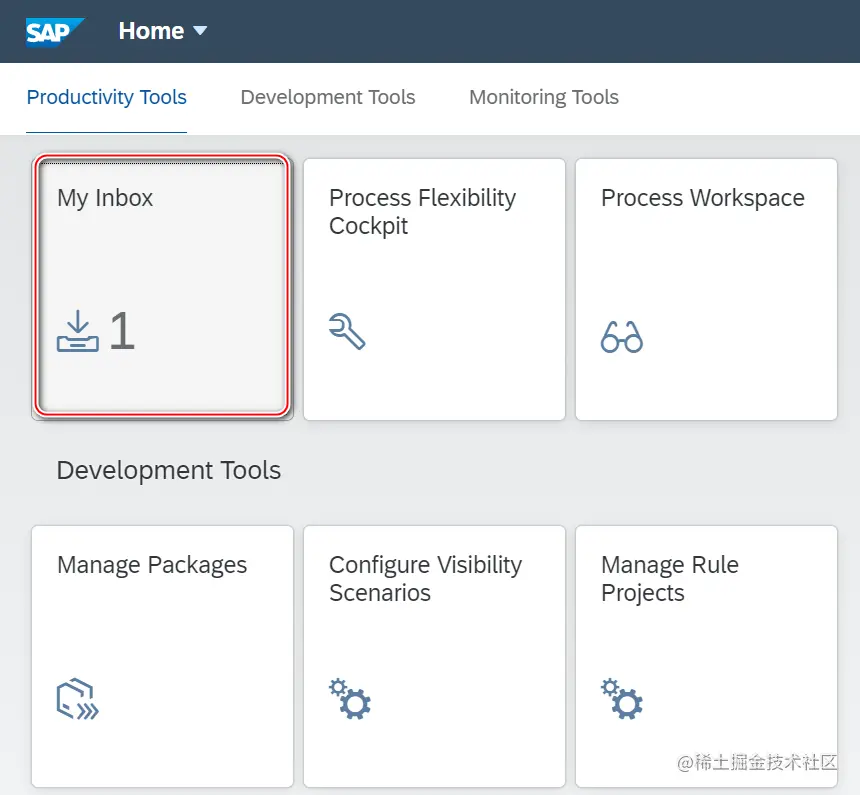Open the Home dropdown arrow

point(200,31)
